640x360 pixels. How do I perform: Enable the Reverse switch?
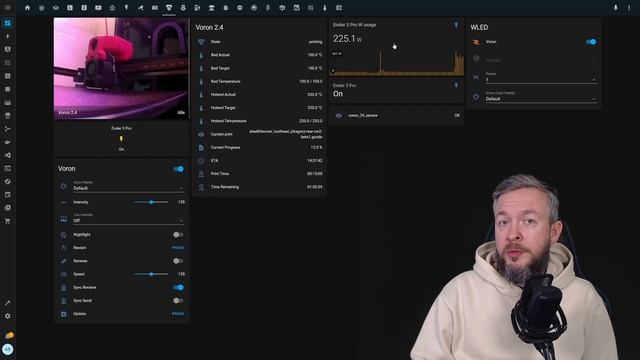tap(178, 261)
